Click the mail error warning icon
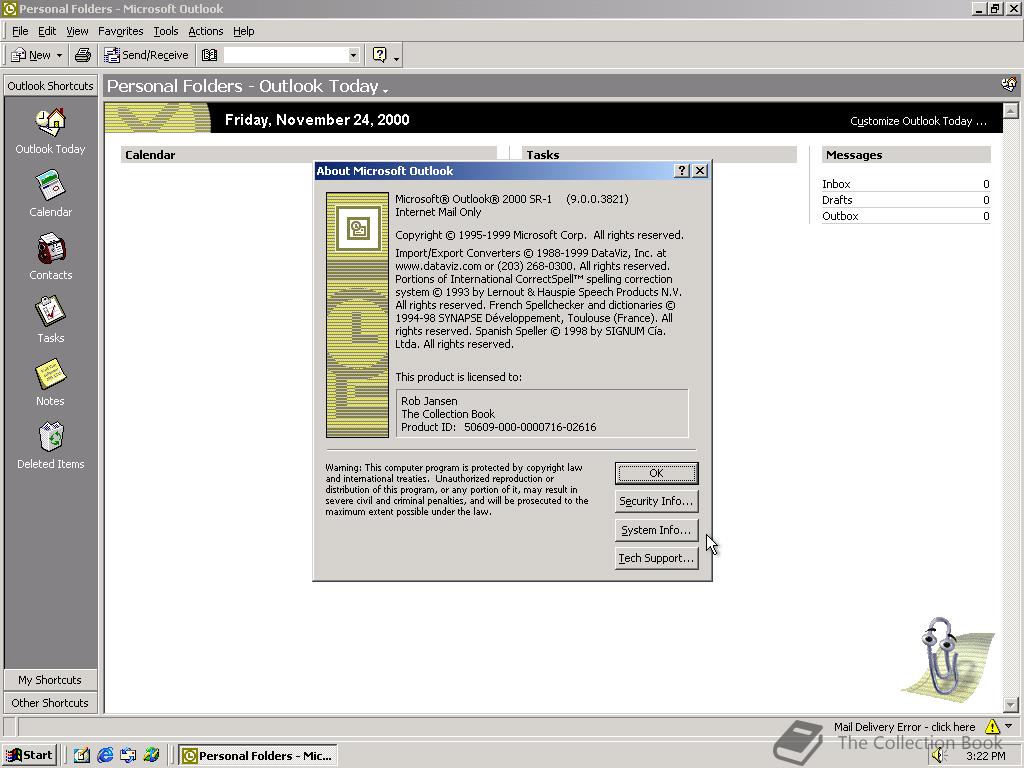Image resolution: width=1024 pixels, height=768 pixels. 992,726
